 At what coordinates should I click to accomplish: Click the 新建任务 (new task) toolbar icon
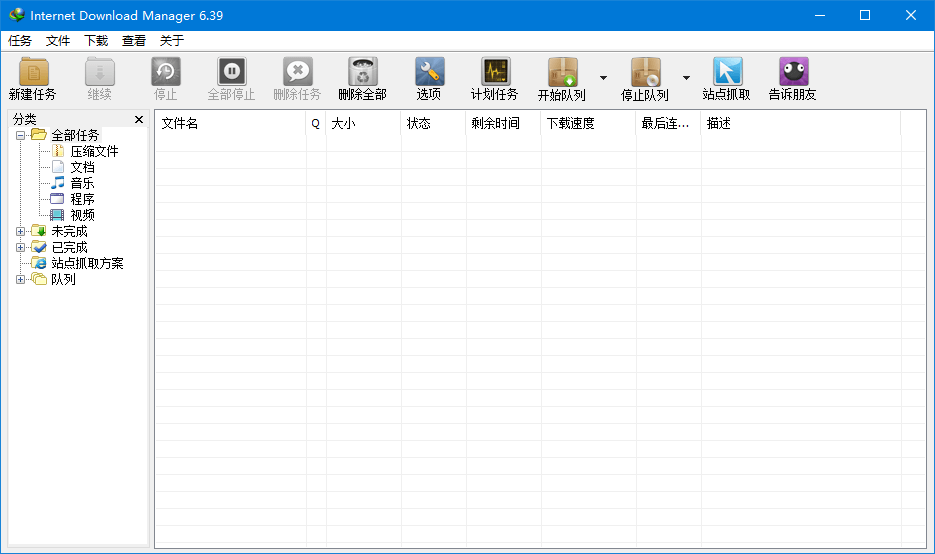click(33, 72)
